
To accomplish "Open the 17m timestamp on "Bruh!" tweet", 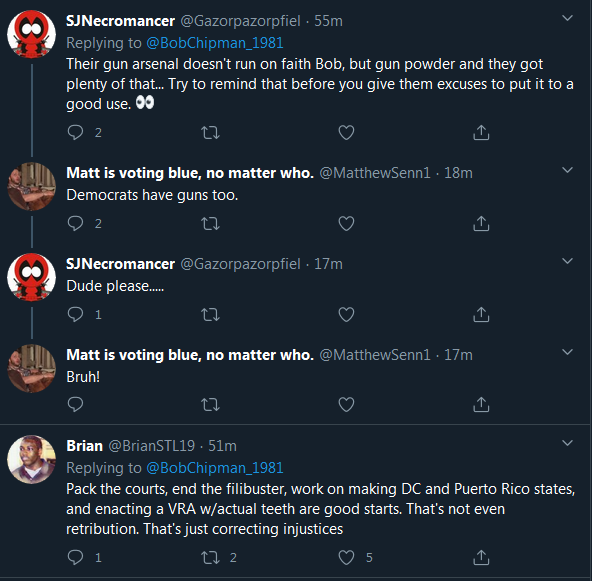I will point(458,355).
